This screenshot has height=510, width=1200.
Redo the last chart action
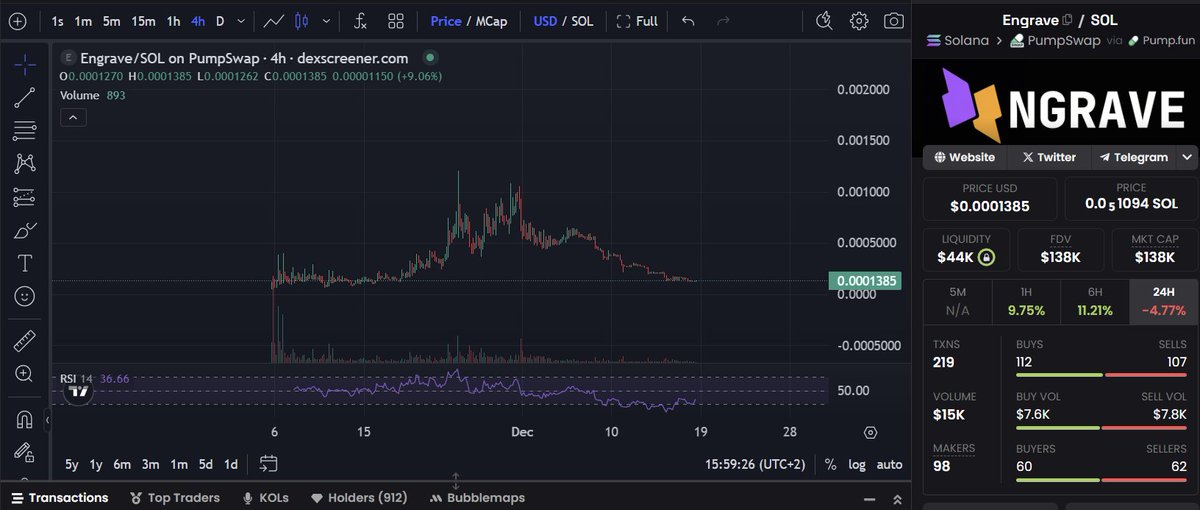pos(724,21)
